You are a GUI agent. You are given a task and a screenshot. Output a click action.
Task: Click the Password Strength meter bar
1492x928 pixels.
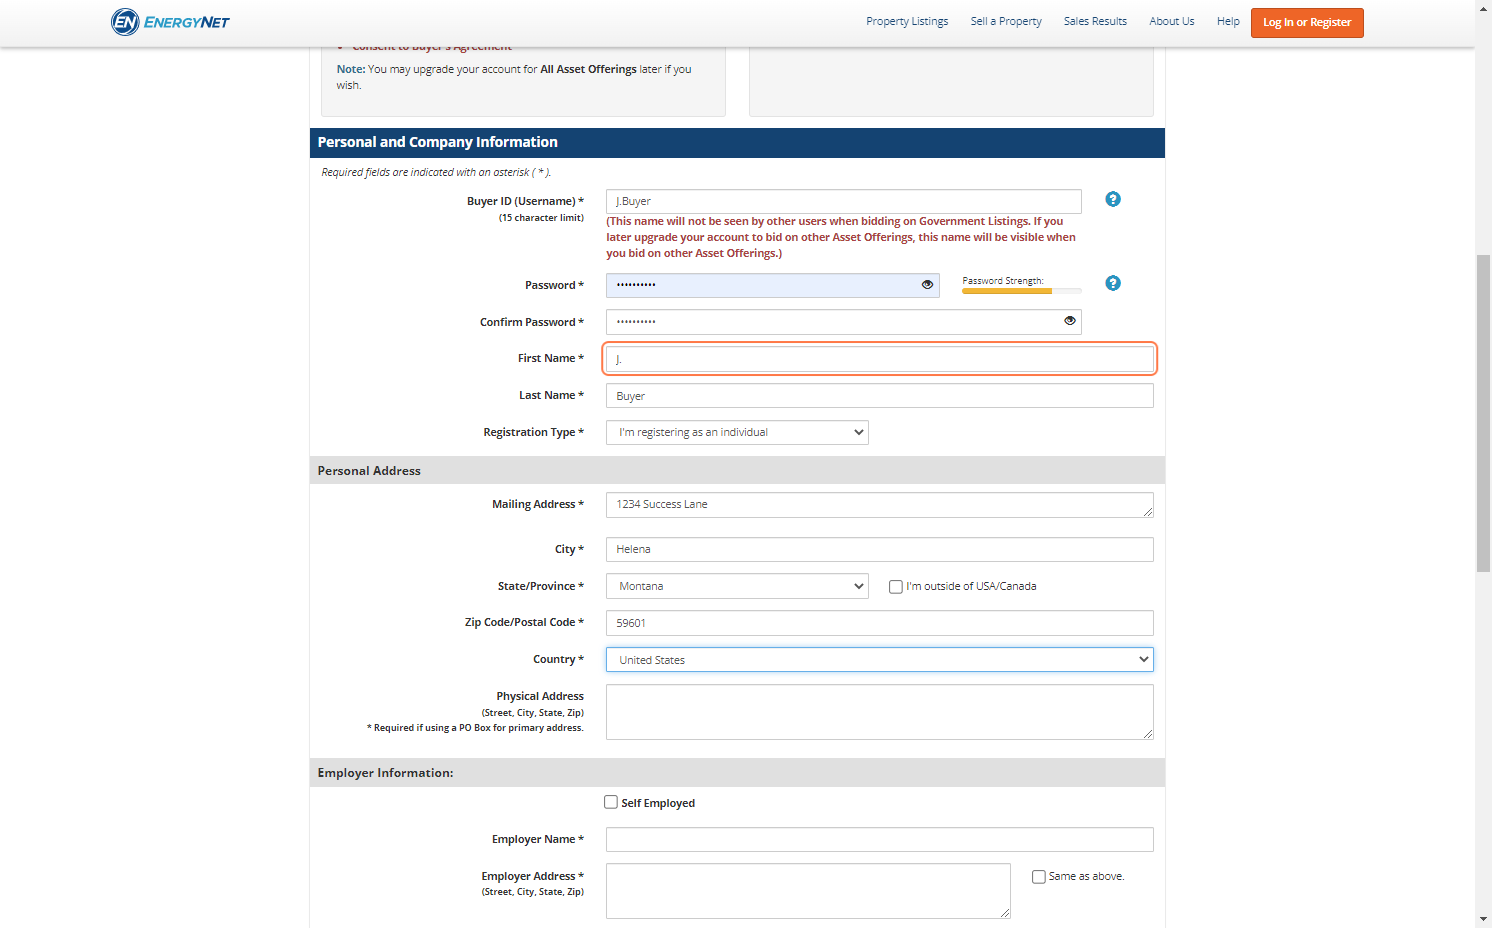click(1022, 291)
